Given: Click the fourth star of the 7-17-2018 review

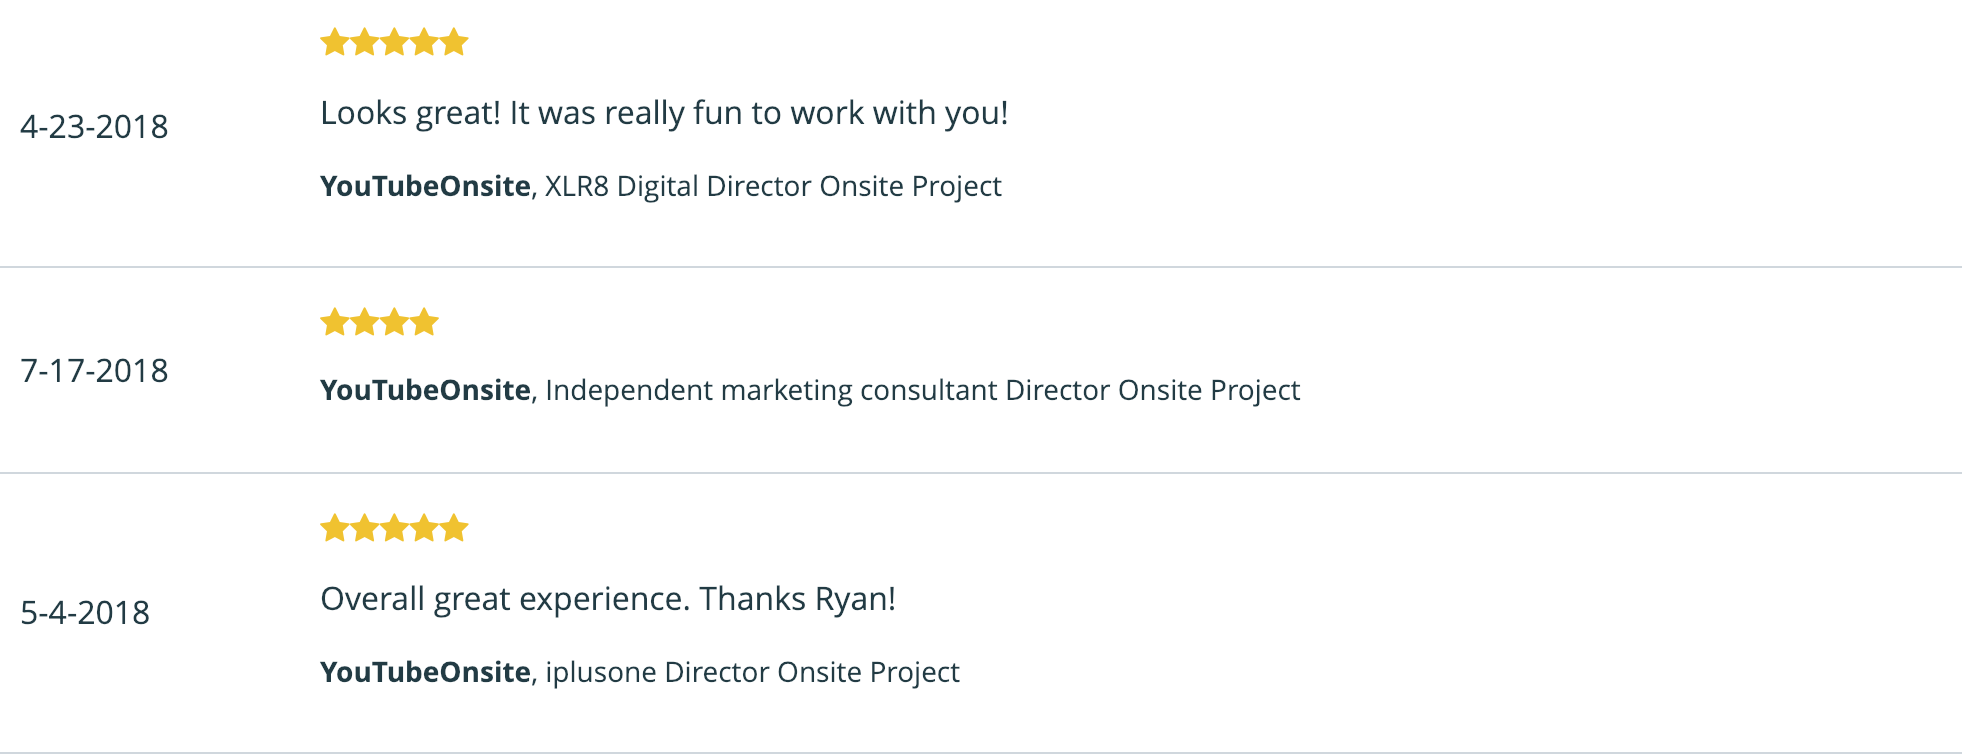Looking at the screenshot, I should 424,323.
